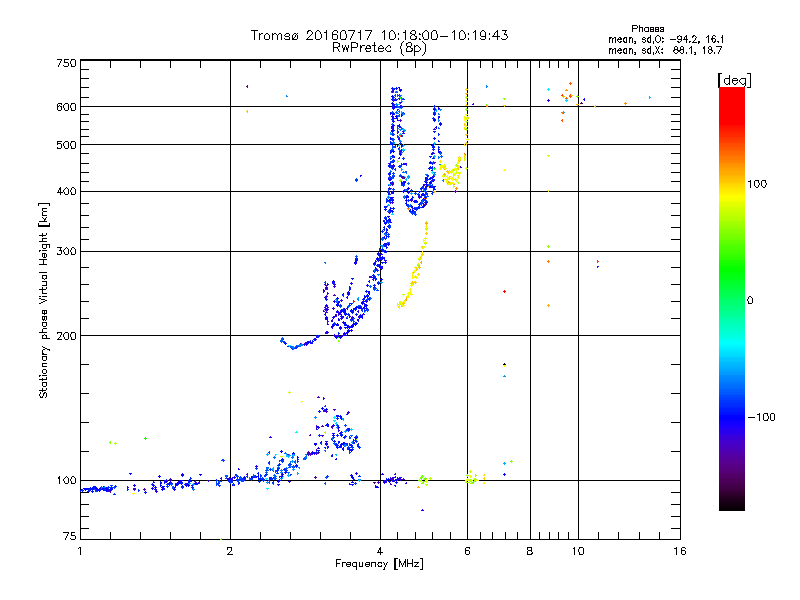Click the 'Stationary phase Virtual Height [km]' axis label
The image size is (800, 600).
pyautogui.click(x=44, y=300)
